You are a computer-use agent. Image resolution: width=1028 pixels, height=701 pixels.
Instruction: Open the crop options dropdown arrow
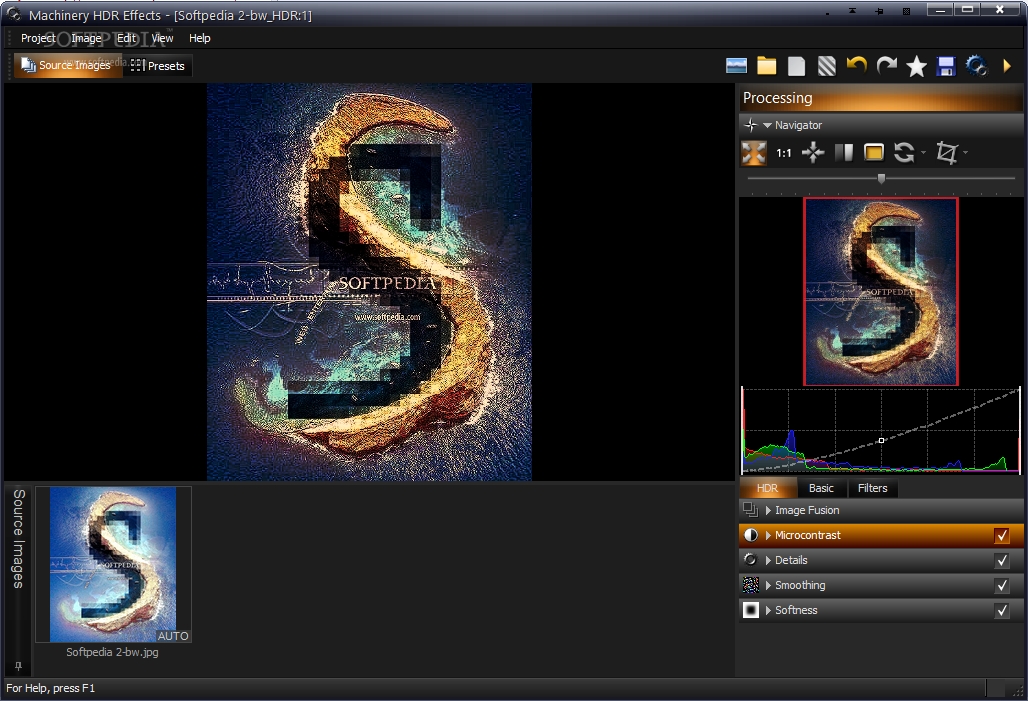coord(965,153)
